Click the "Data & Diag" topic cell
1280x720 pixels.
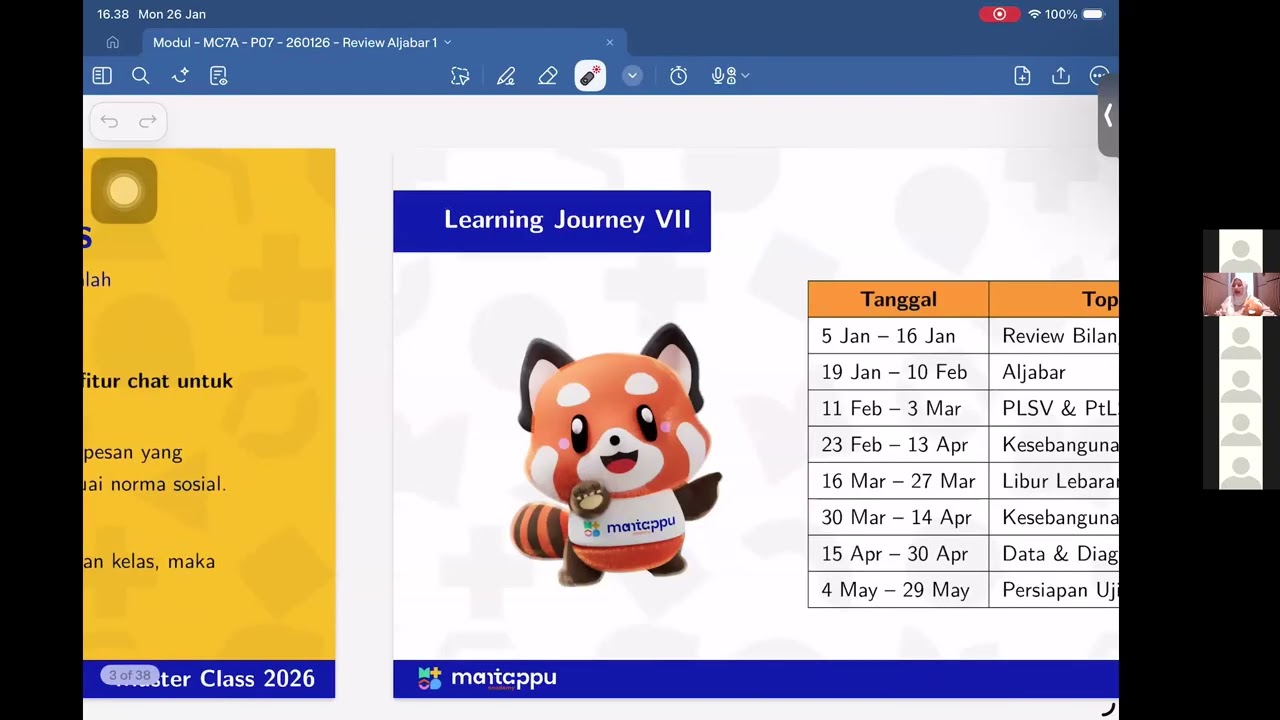(1054, 554)
